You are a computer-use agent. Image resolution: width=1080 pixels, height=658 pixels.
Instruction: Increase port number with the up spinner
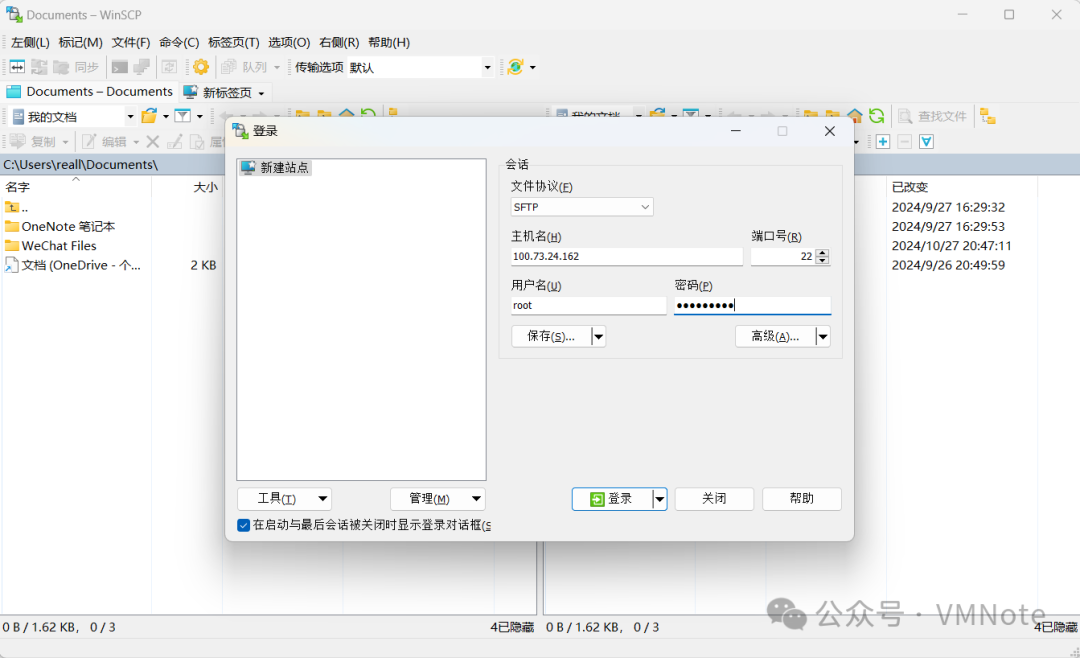click(822, 252)
